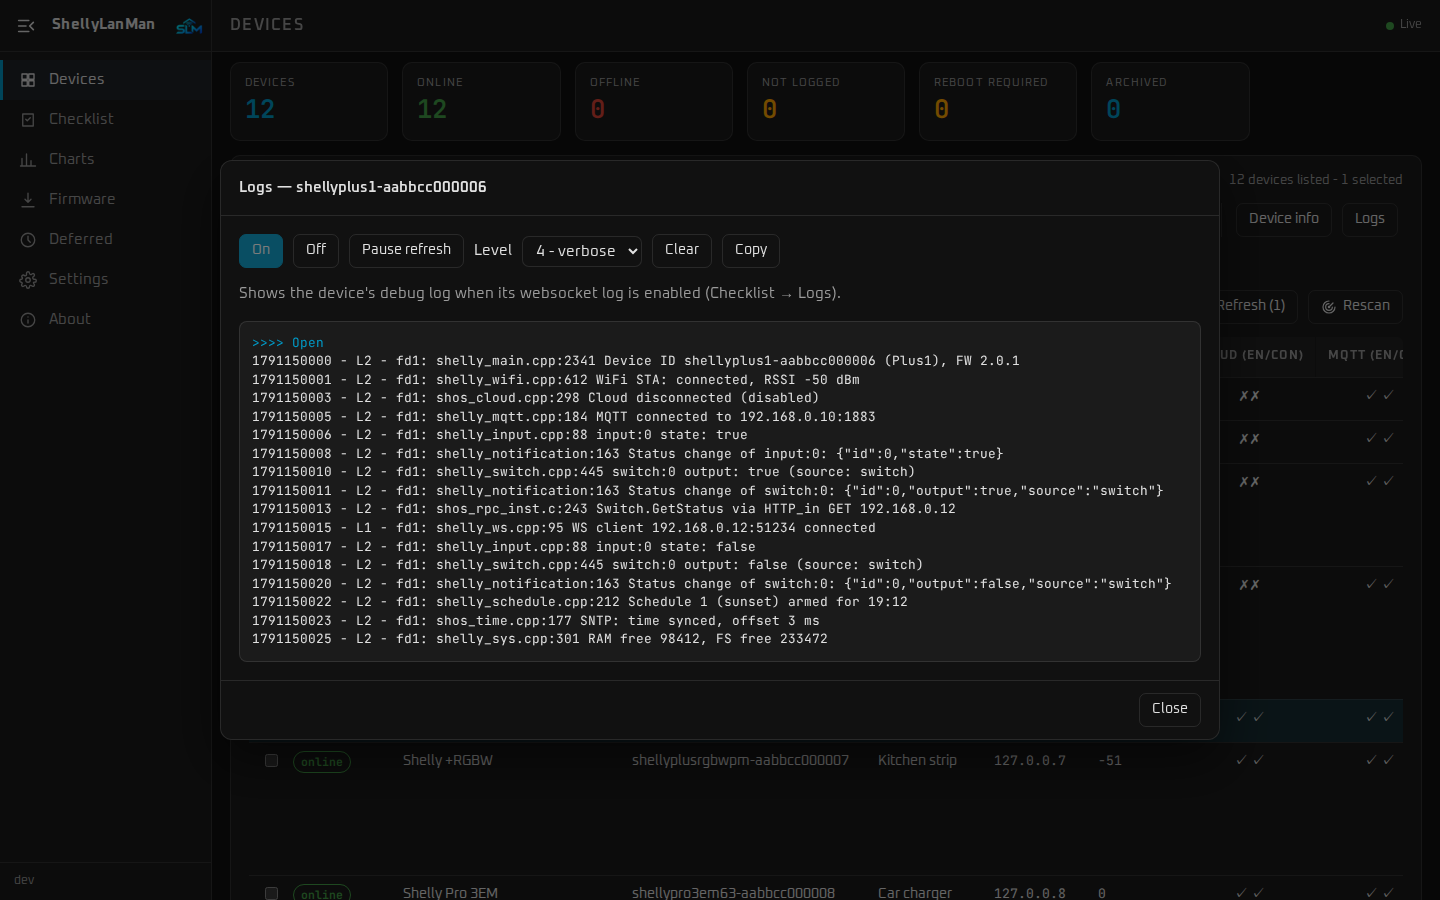Click the Rescan radar icon
Image resolution: width=1440 pixels, height=900 pixels.
pyautogui.click(x=1329, y=307)
